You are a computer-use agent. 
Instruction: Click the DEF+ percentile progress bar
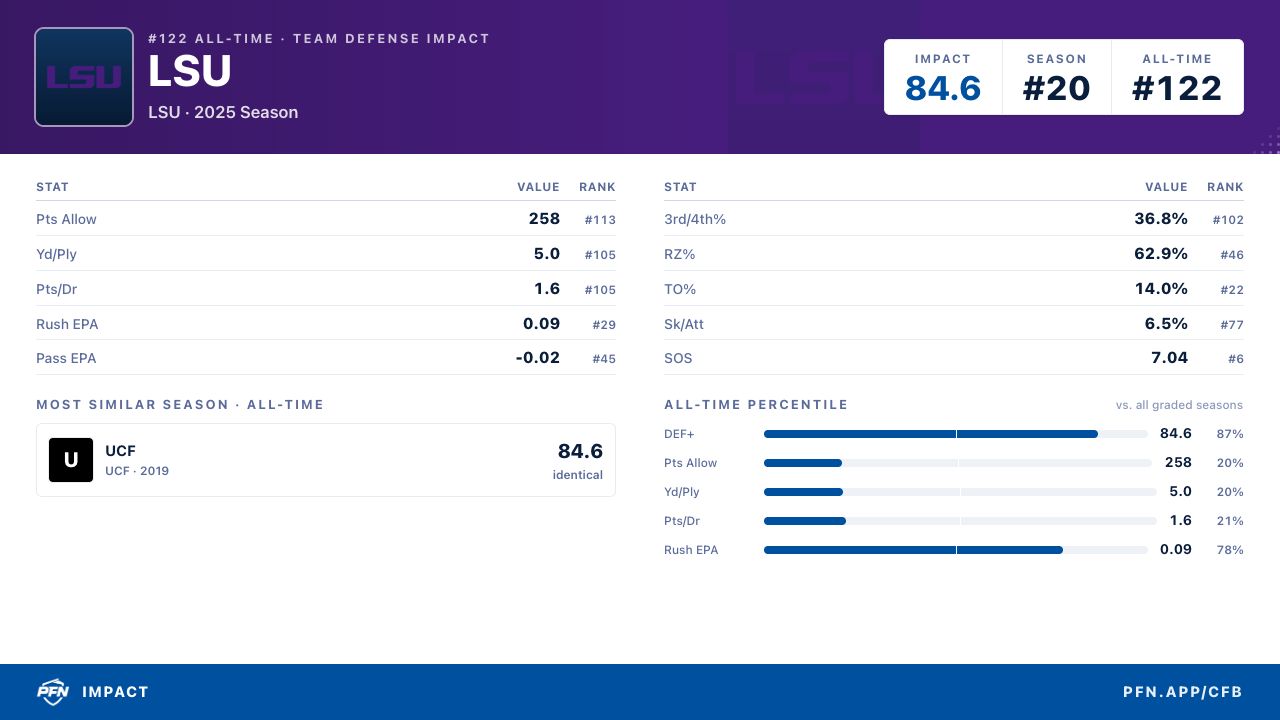(956, 434)
